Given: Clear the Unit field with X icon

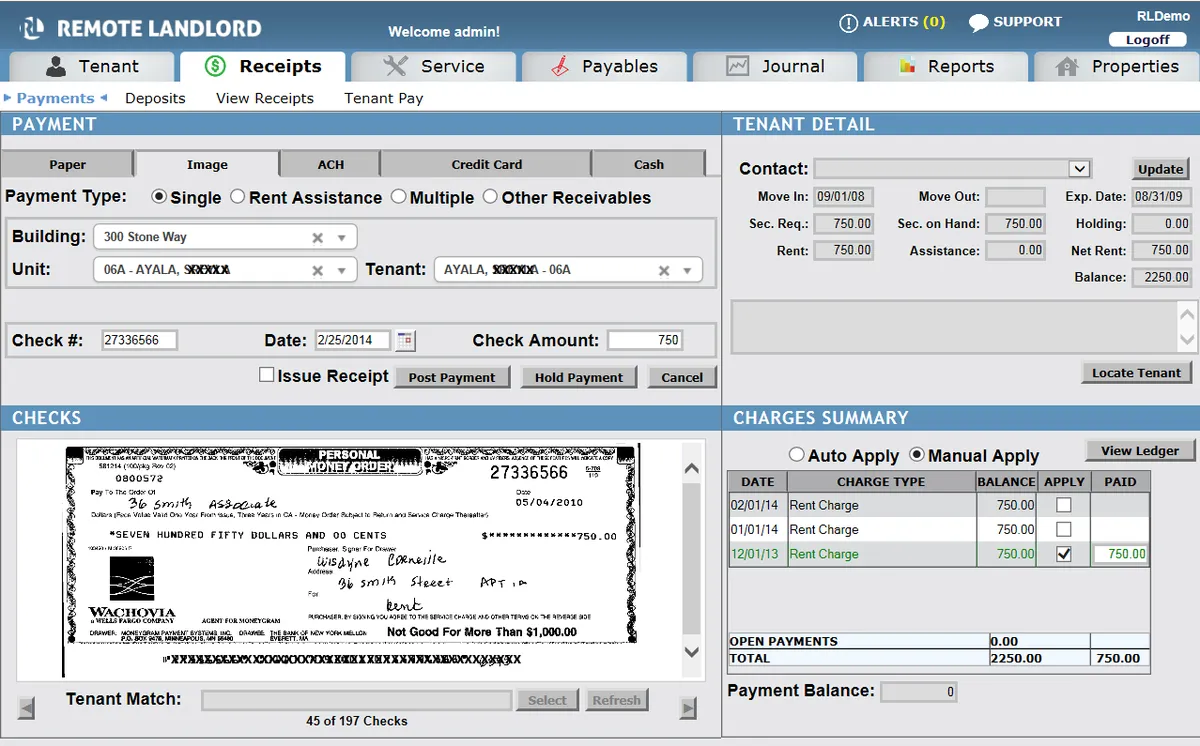Looking at the screenshot, I should pos(317,271).
